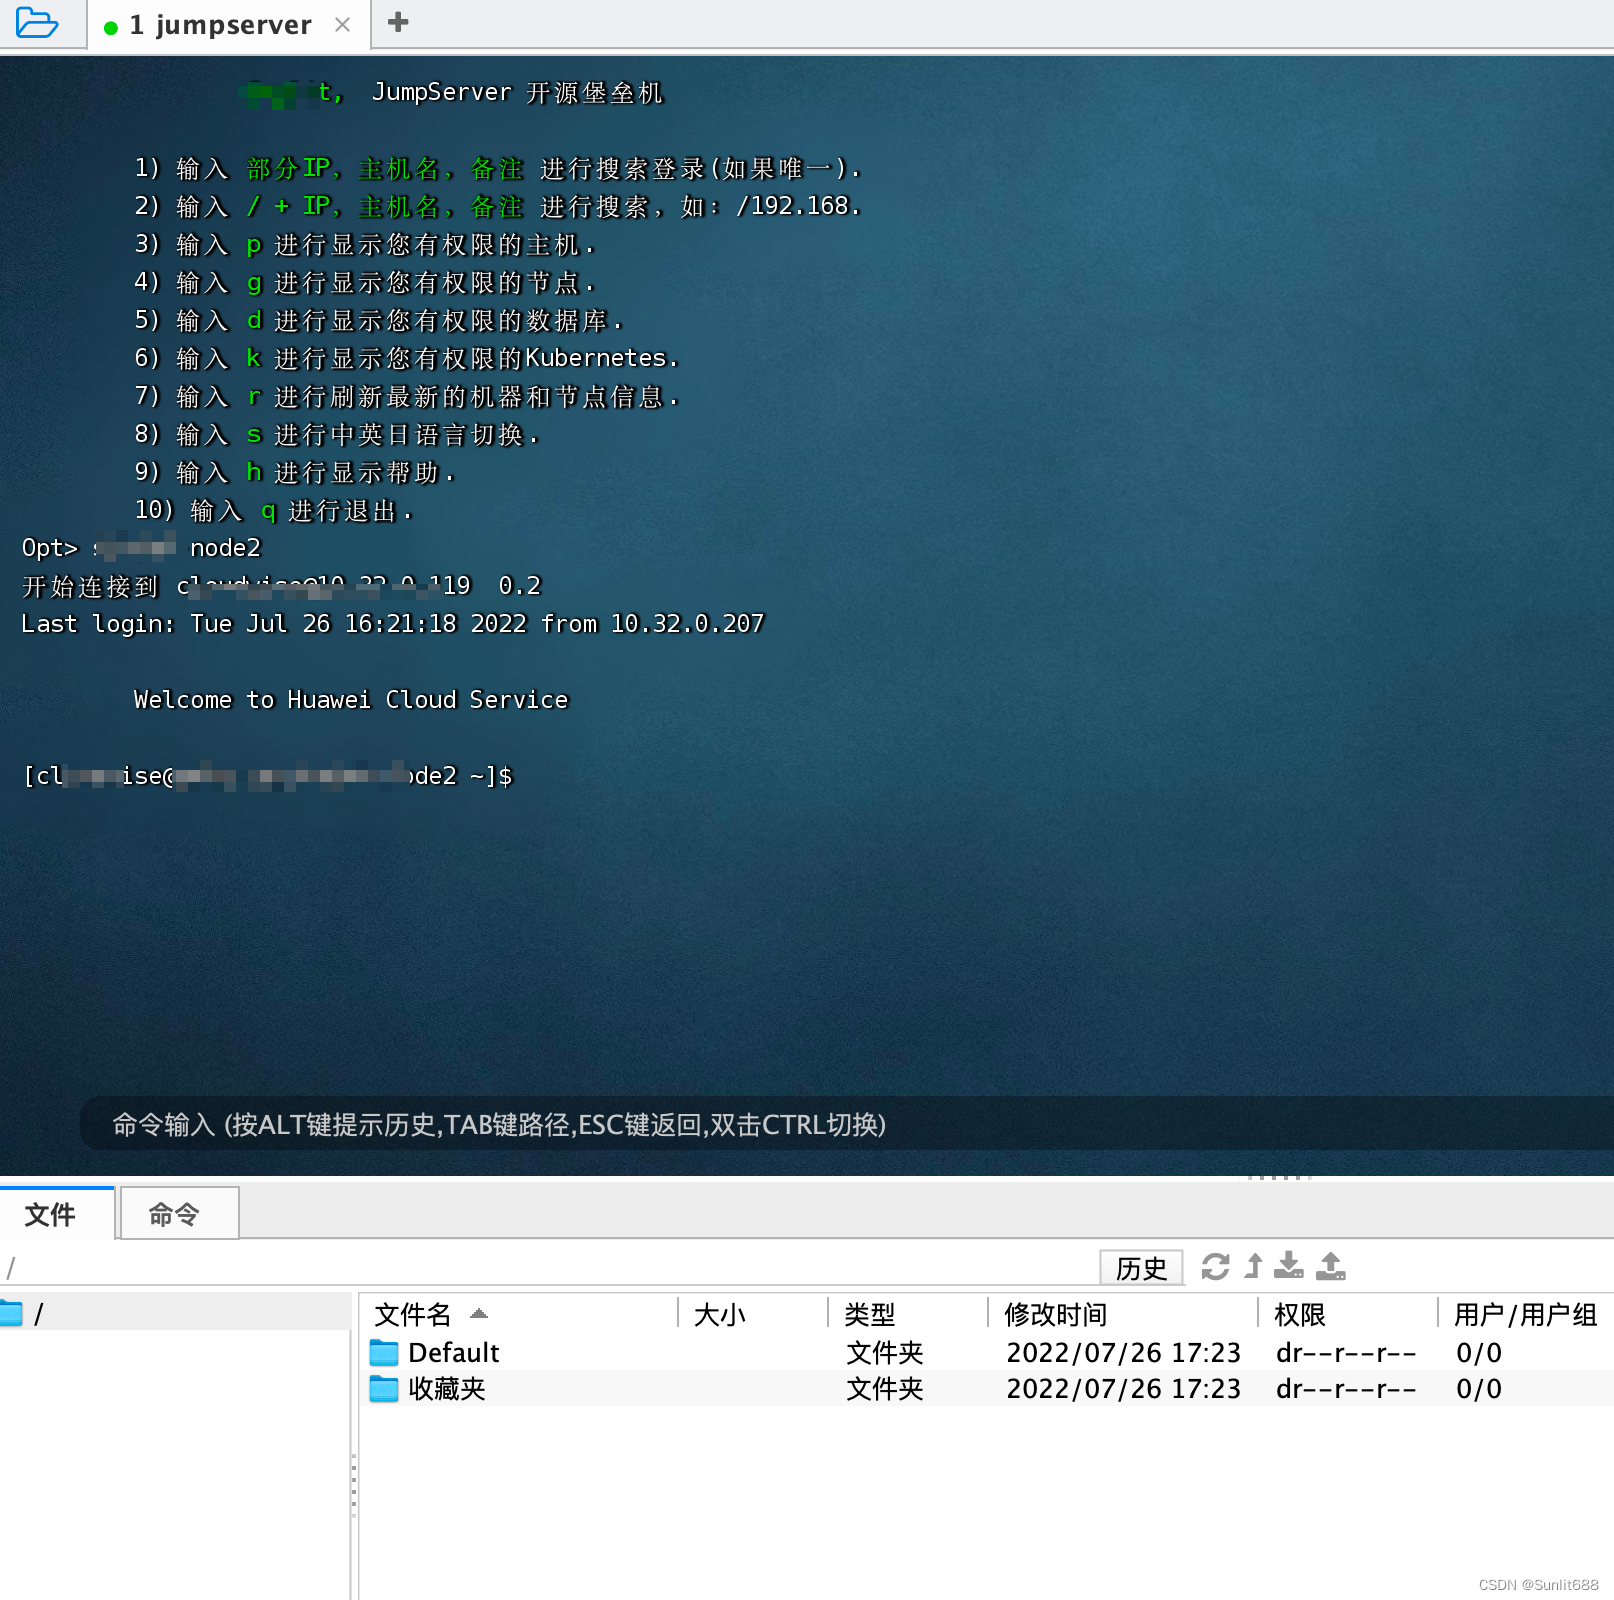The height and width of the screenshot is (1600, 1614).
Task: Select root folder in directory tree
Action: tap(175, 1313)
